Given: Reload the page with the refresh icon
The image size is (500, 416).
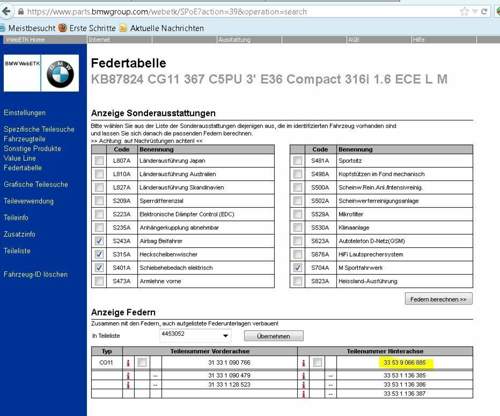Looking at the screenshot, I should click(x=484, y=12).
